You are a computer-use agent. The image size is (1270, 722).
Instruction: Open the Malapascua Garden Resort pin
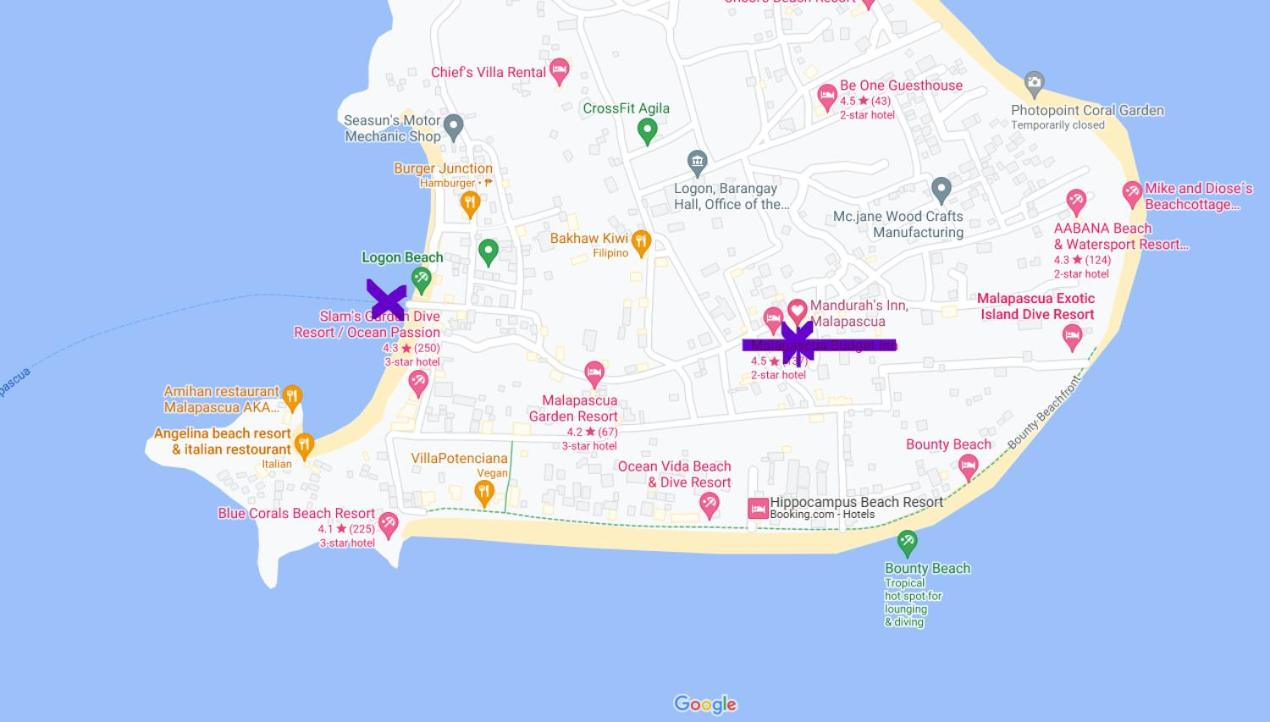[594, 375]
